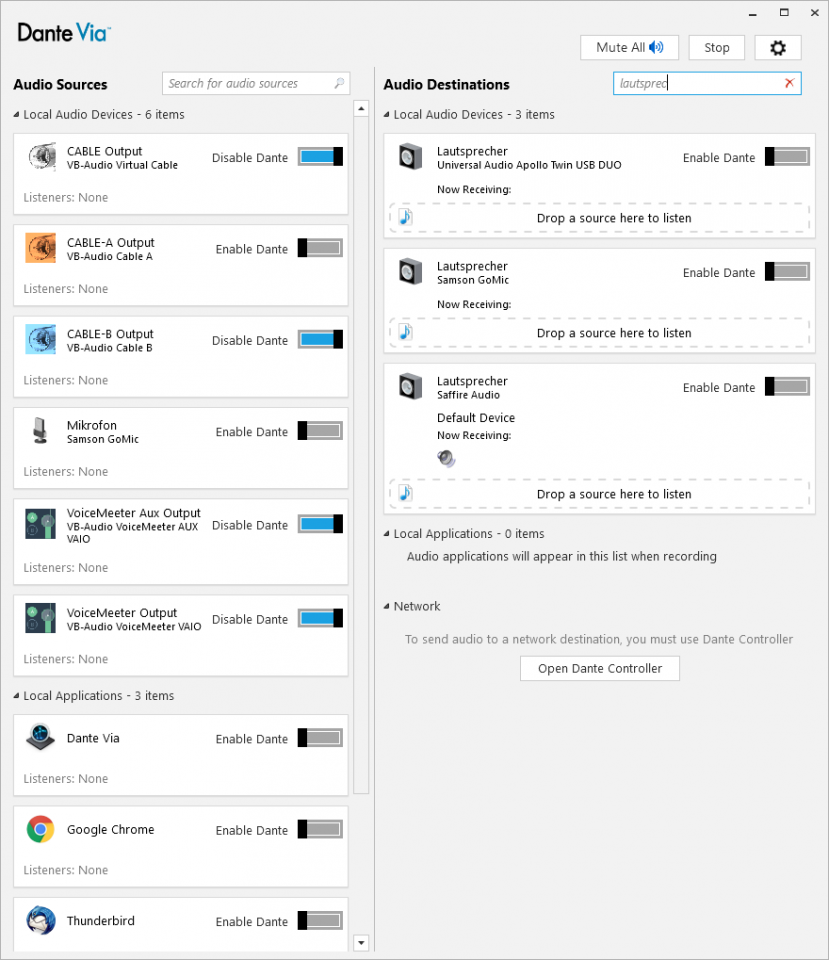Enable Dante for Google Chrome
The height and width of the screenshot is (960, 829).
(320, 829)
